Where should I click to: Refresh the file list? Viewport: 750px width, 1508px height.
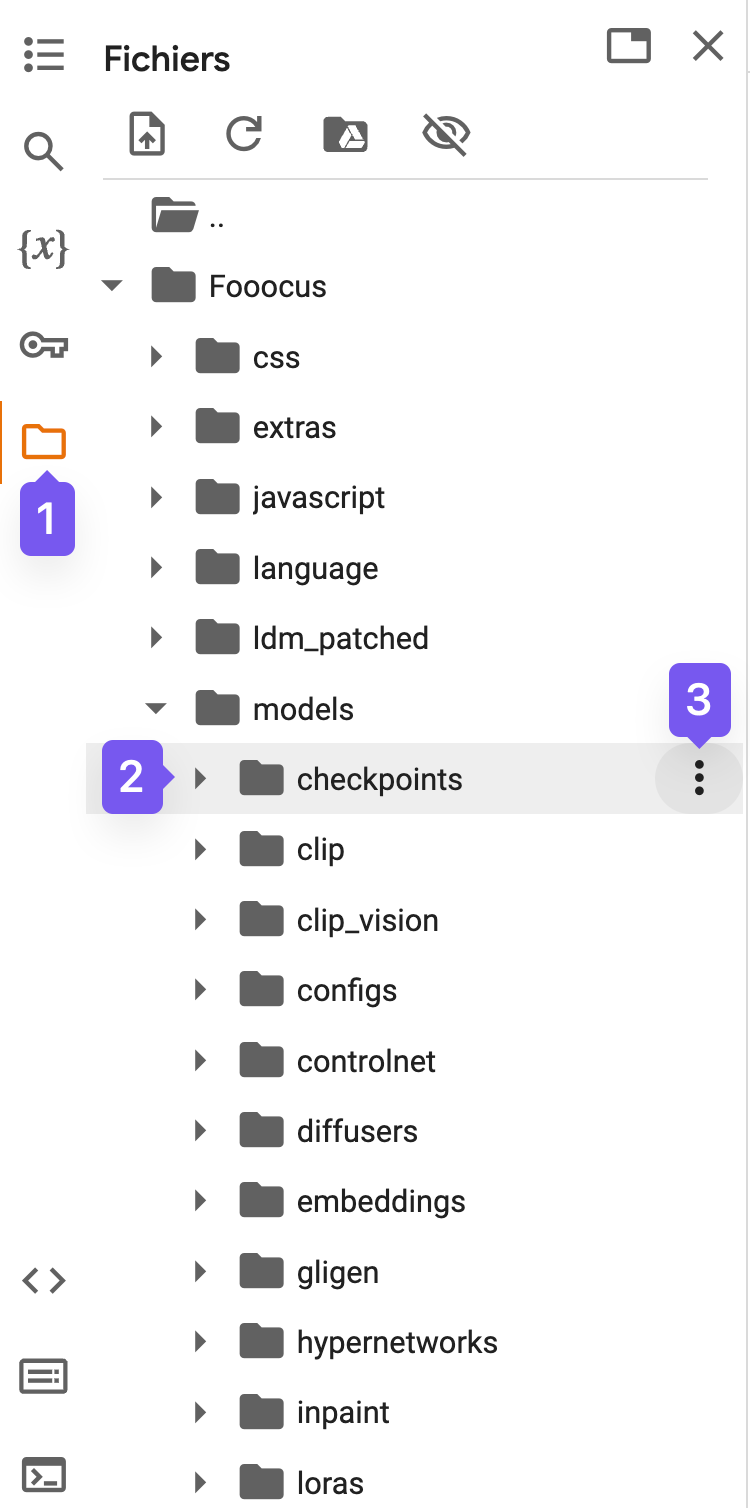point(244,134)
